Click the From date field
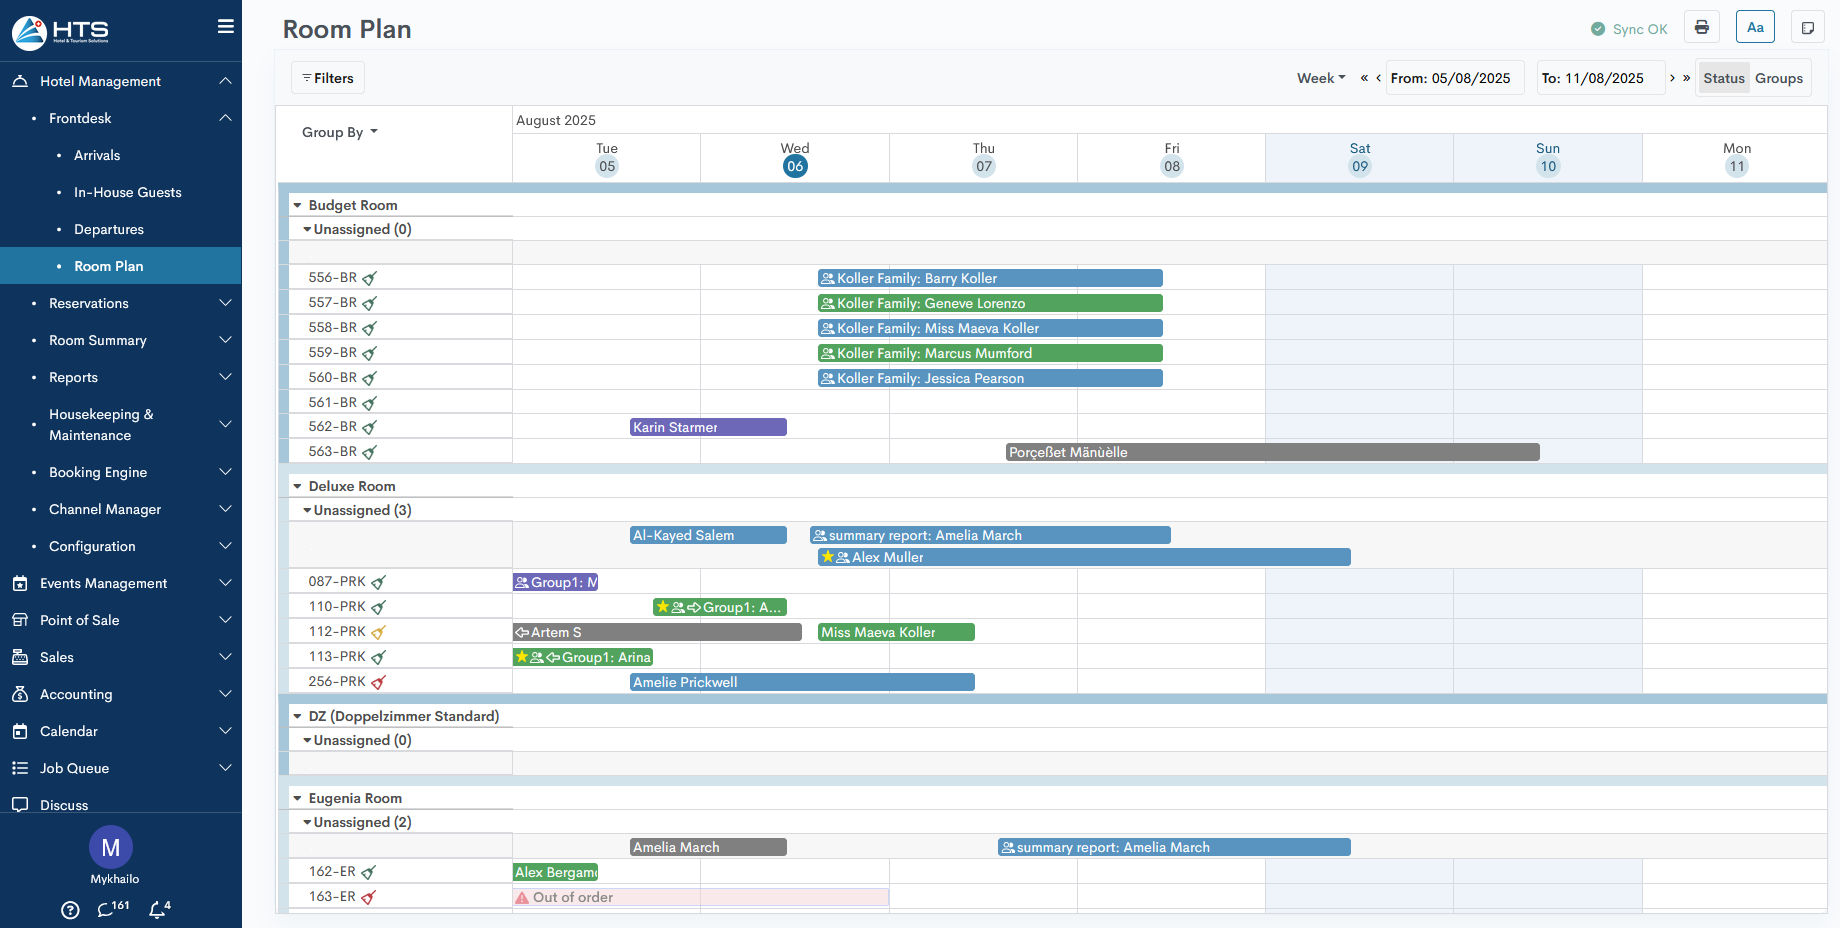 click(x=1454, y=78)
